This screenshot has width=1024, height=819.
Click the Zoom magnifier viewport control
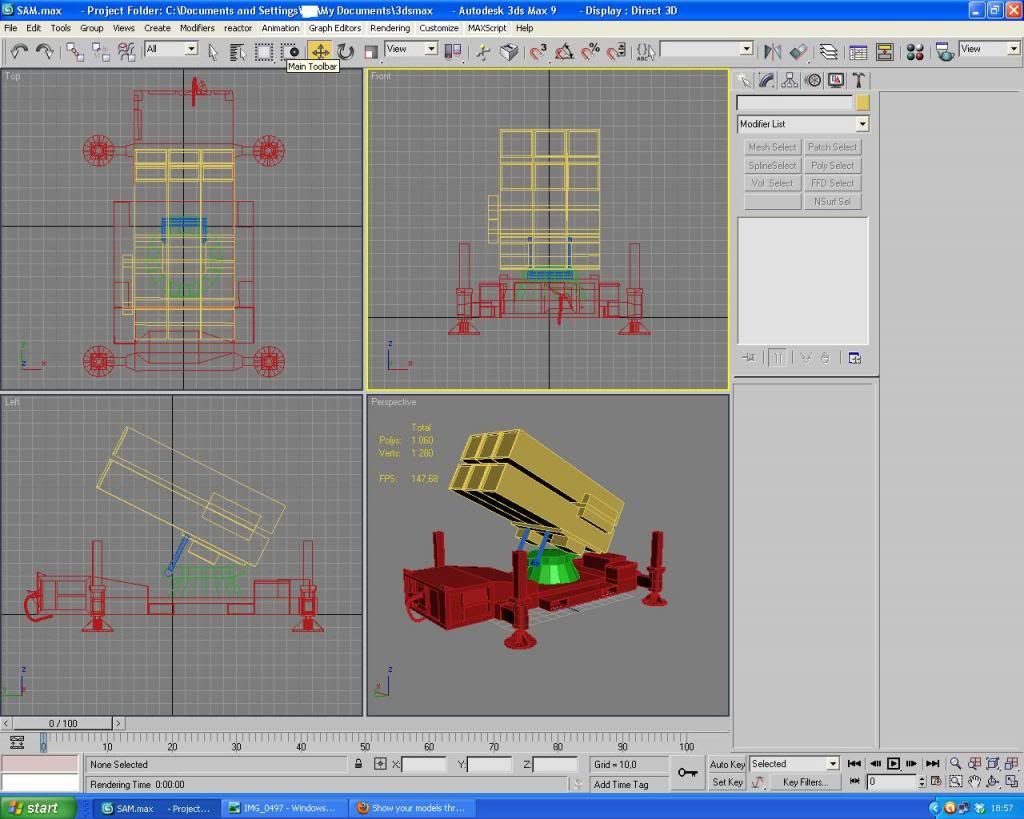click(956, 764)
